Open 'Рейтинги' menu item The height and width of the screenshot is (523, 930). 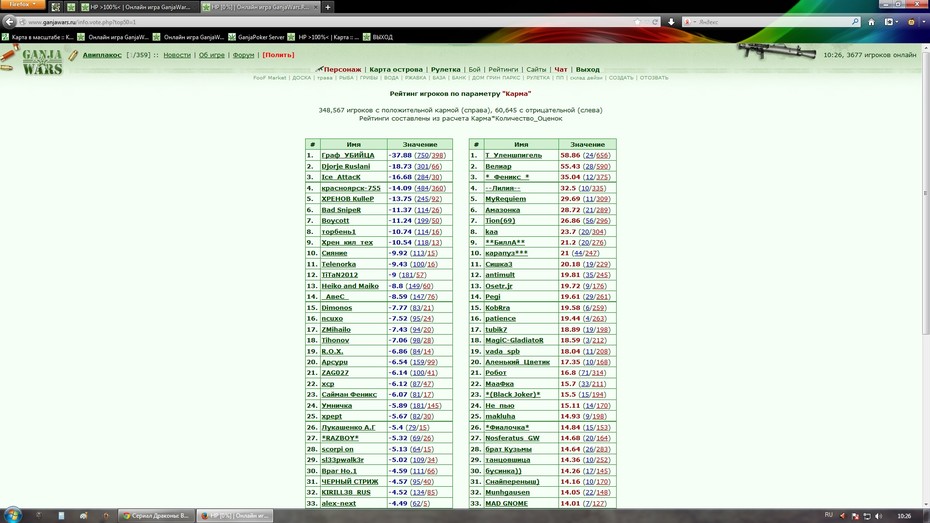[x=503, y=69]
